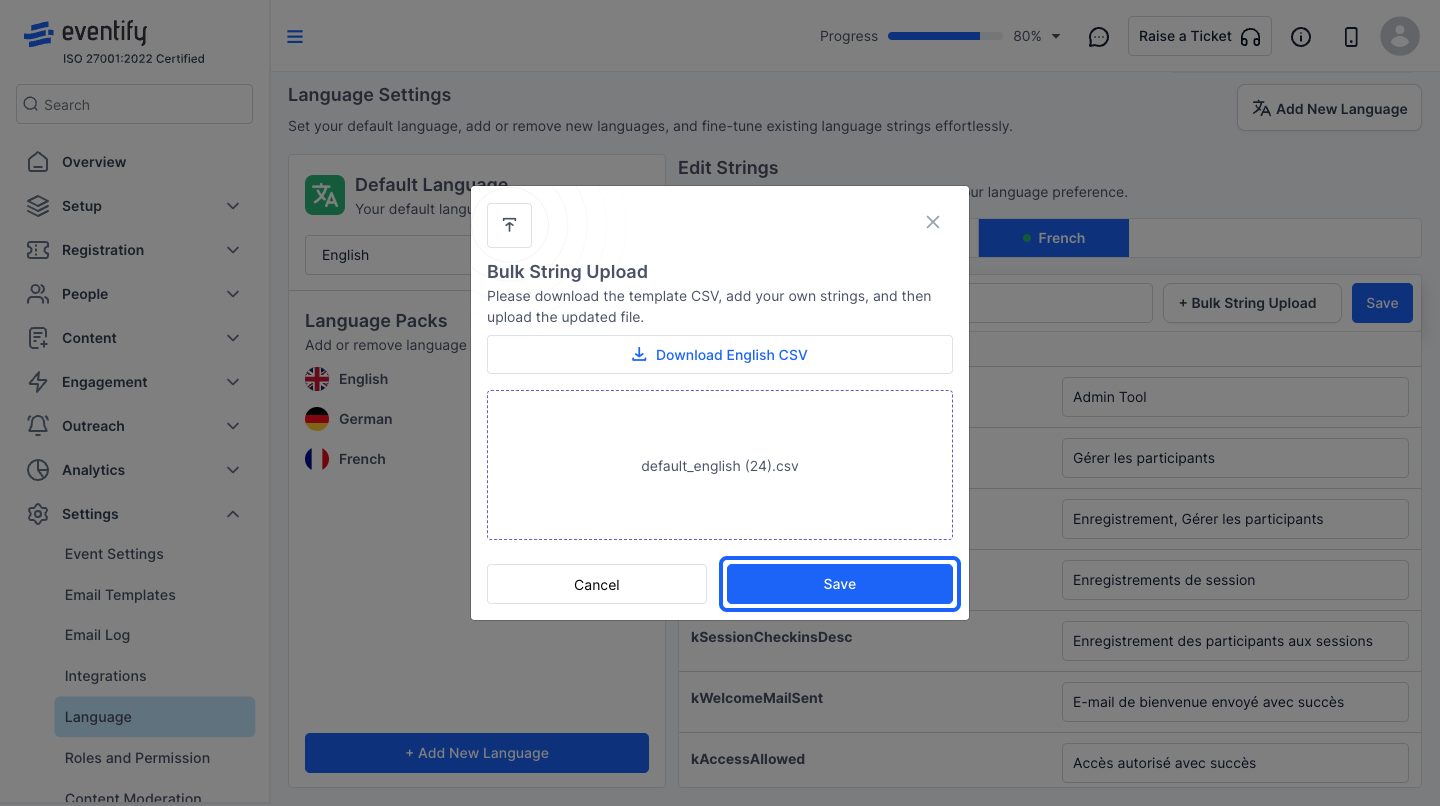The image size is (1440, 806).
Task: Click the hamburger menu icon
Action: point(295,37)
